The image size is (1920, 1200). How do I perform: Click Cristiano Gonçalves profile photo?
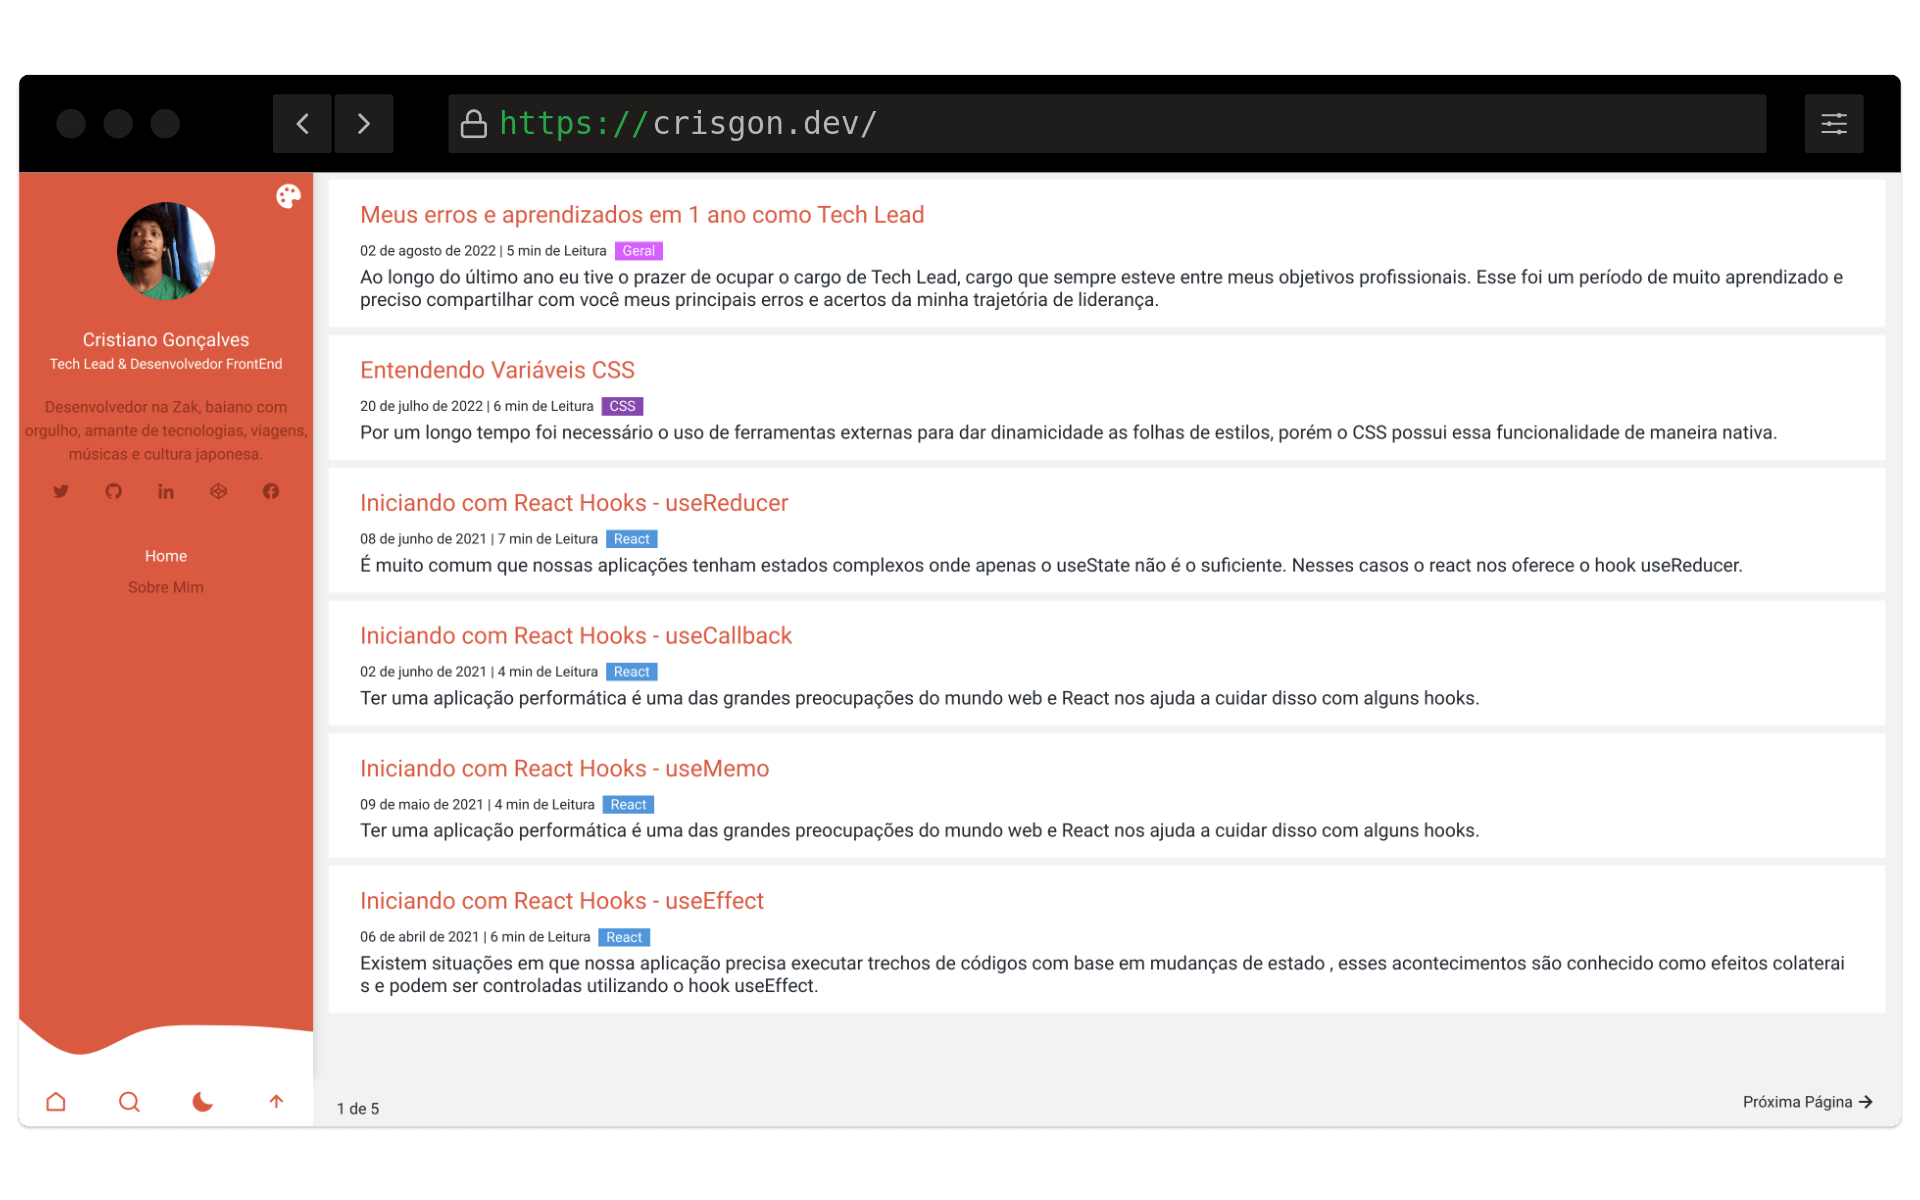click(x=166, y=251)
